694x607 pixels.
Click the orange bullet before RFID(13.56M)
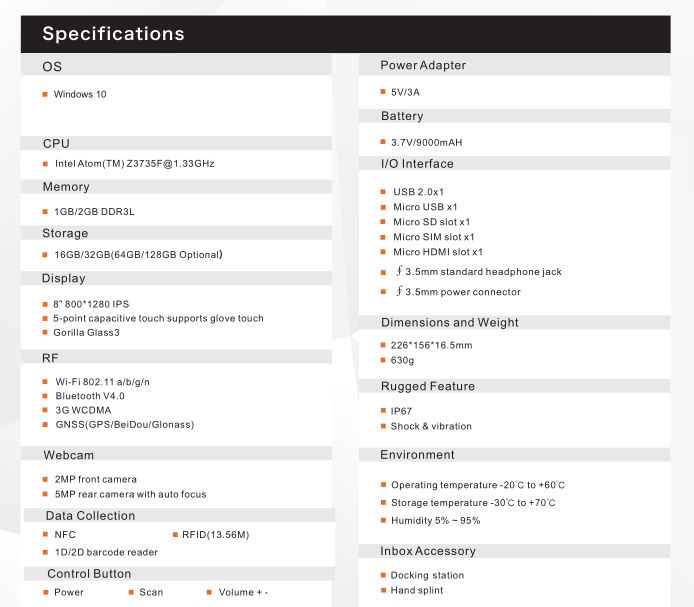(x=174, y=535)
